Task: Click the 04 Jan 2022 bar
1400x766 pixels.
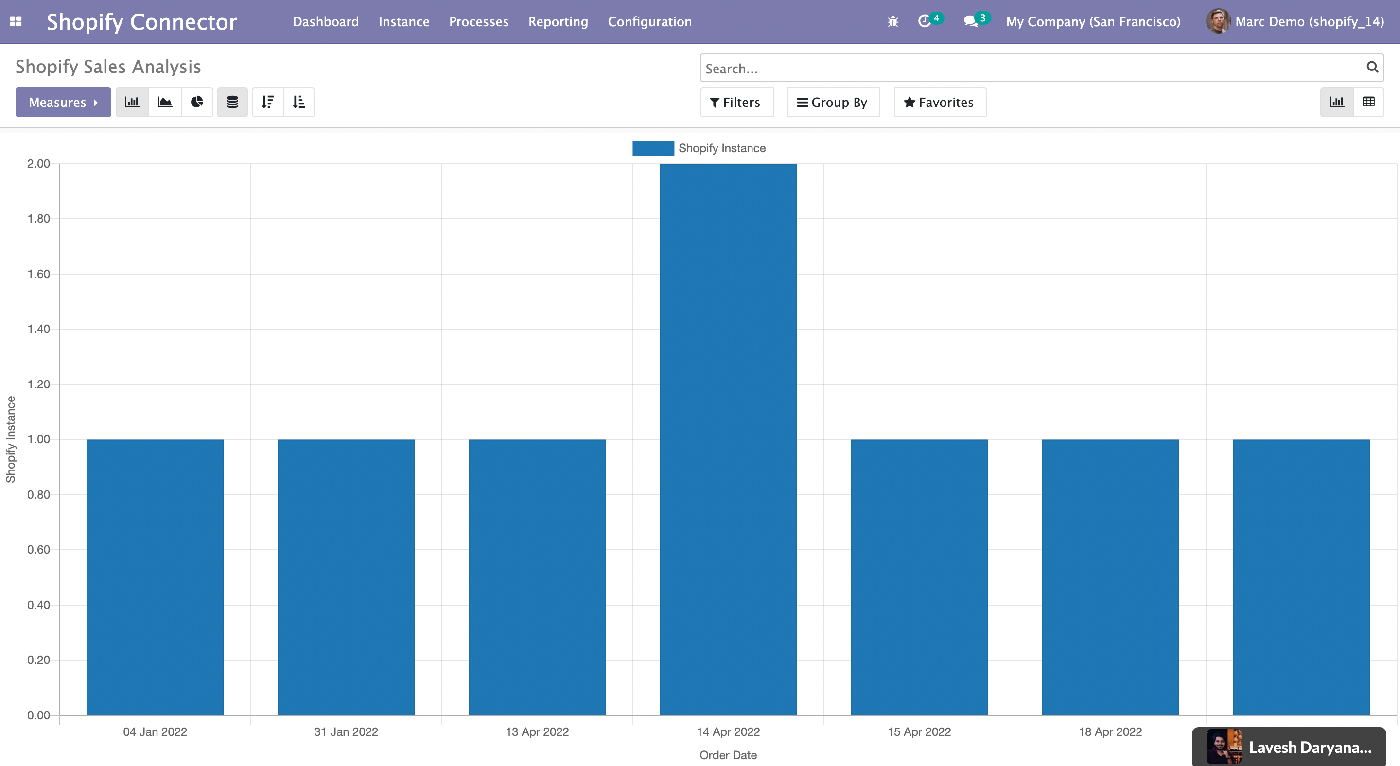Action: (x=155, y=577)
